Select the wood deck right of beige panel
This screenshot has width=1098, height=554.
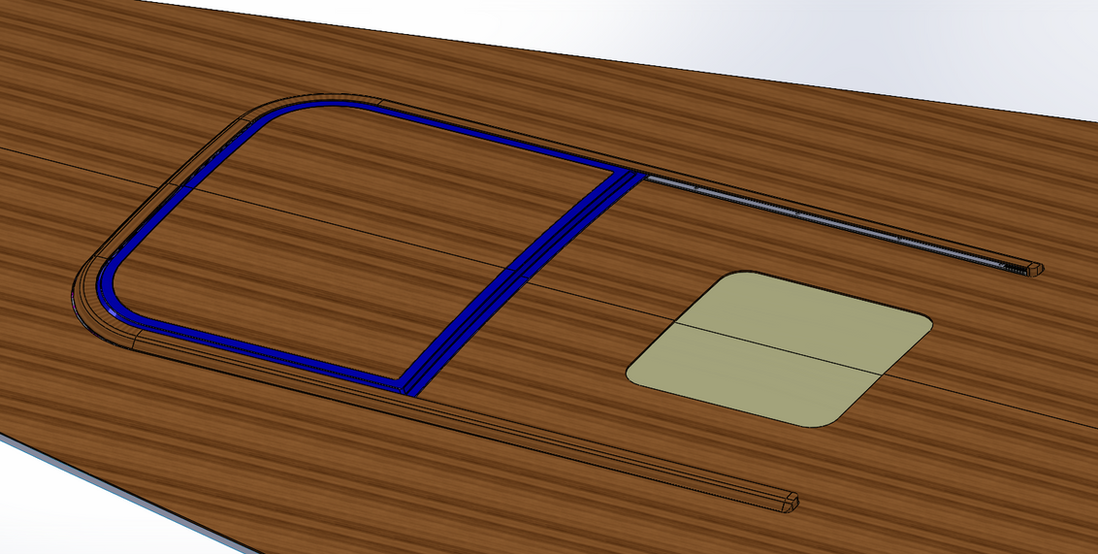pyautogui.click(x=1000, y=360)
